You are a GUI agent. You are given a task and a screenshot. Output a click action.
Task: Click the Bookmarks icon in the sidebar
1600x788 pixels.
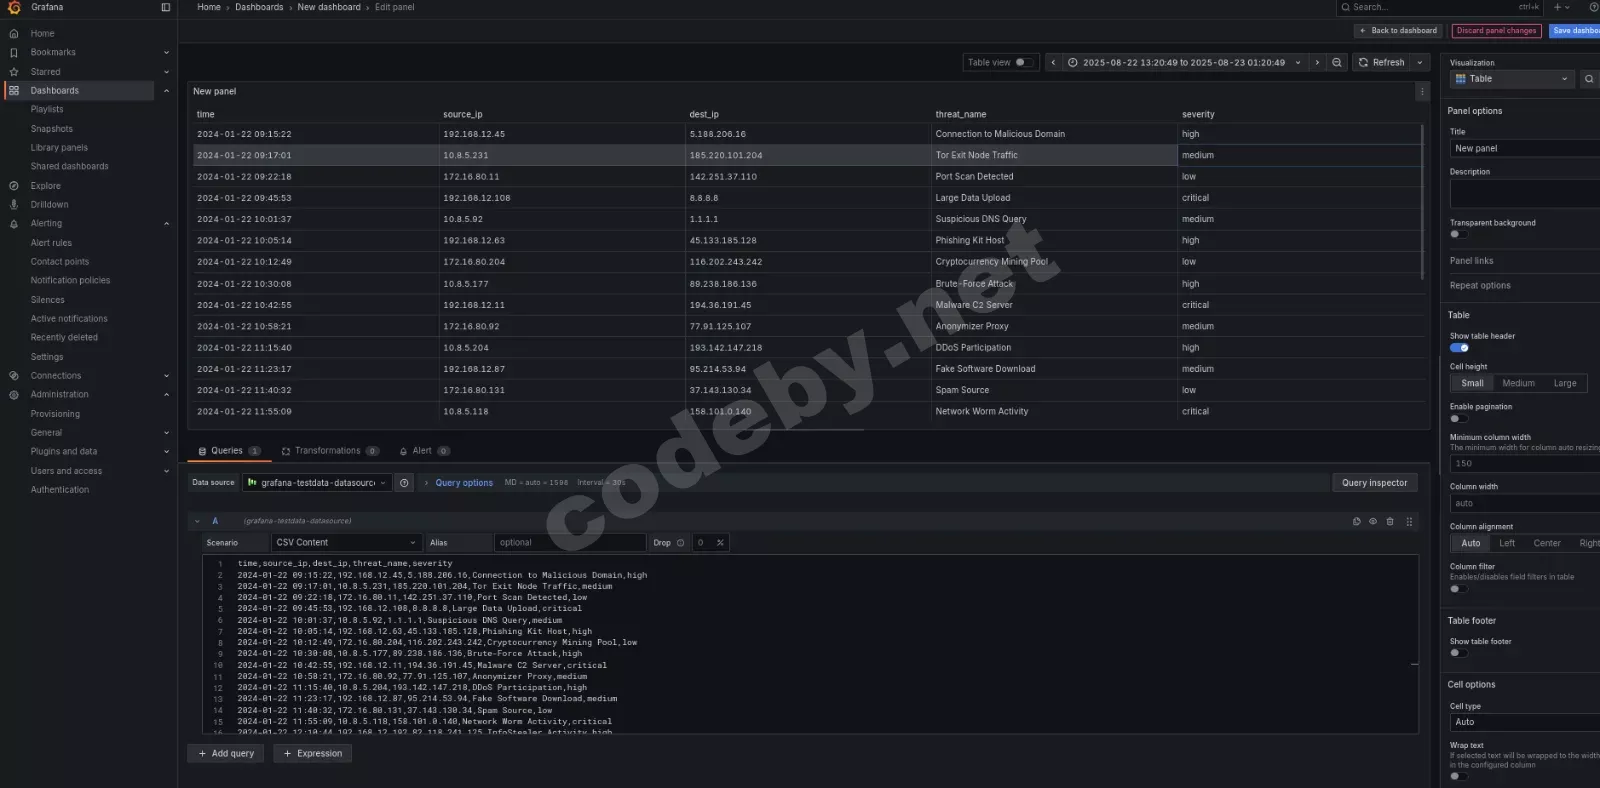(x=14, y=52)
